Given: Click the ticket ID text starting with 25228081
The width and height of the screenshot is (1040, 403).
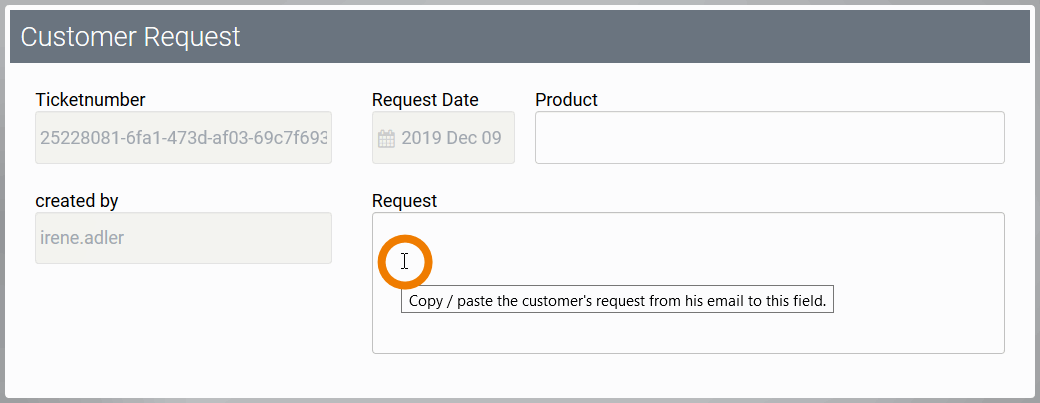Looking at the screenshot, I should click(185, 137).
